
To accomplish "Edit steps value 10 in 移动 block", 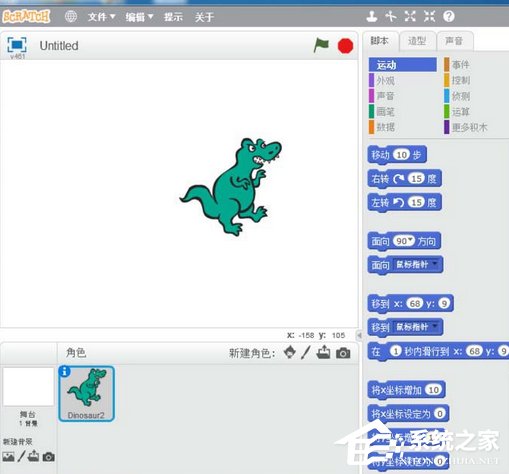I will 402,155.
